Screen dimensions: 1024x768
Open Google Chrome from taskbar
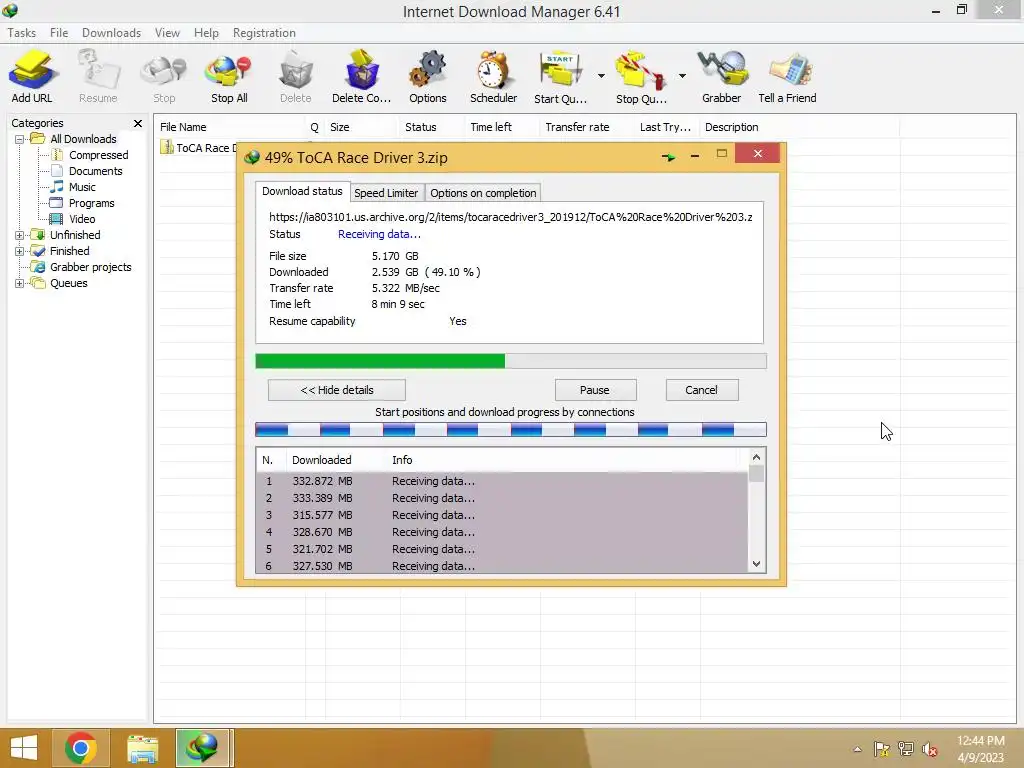tap(81, 748)
